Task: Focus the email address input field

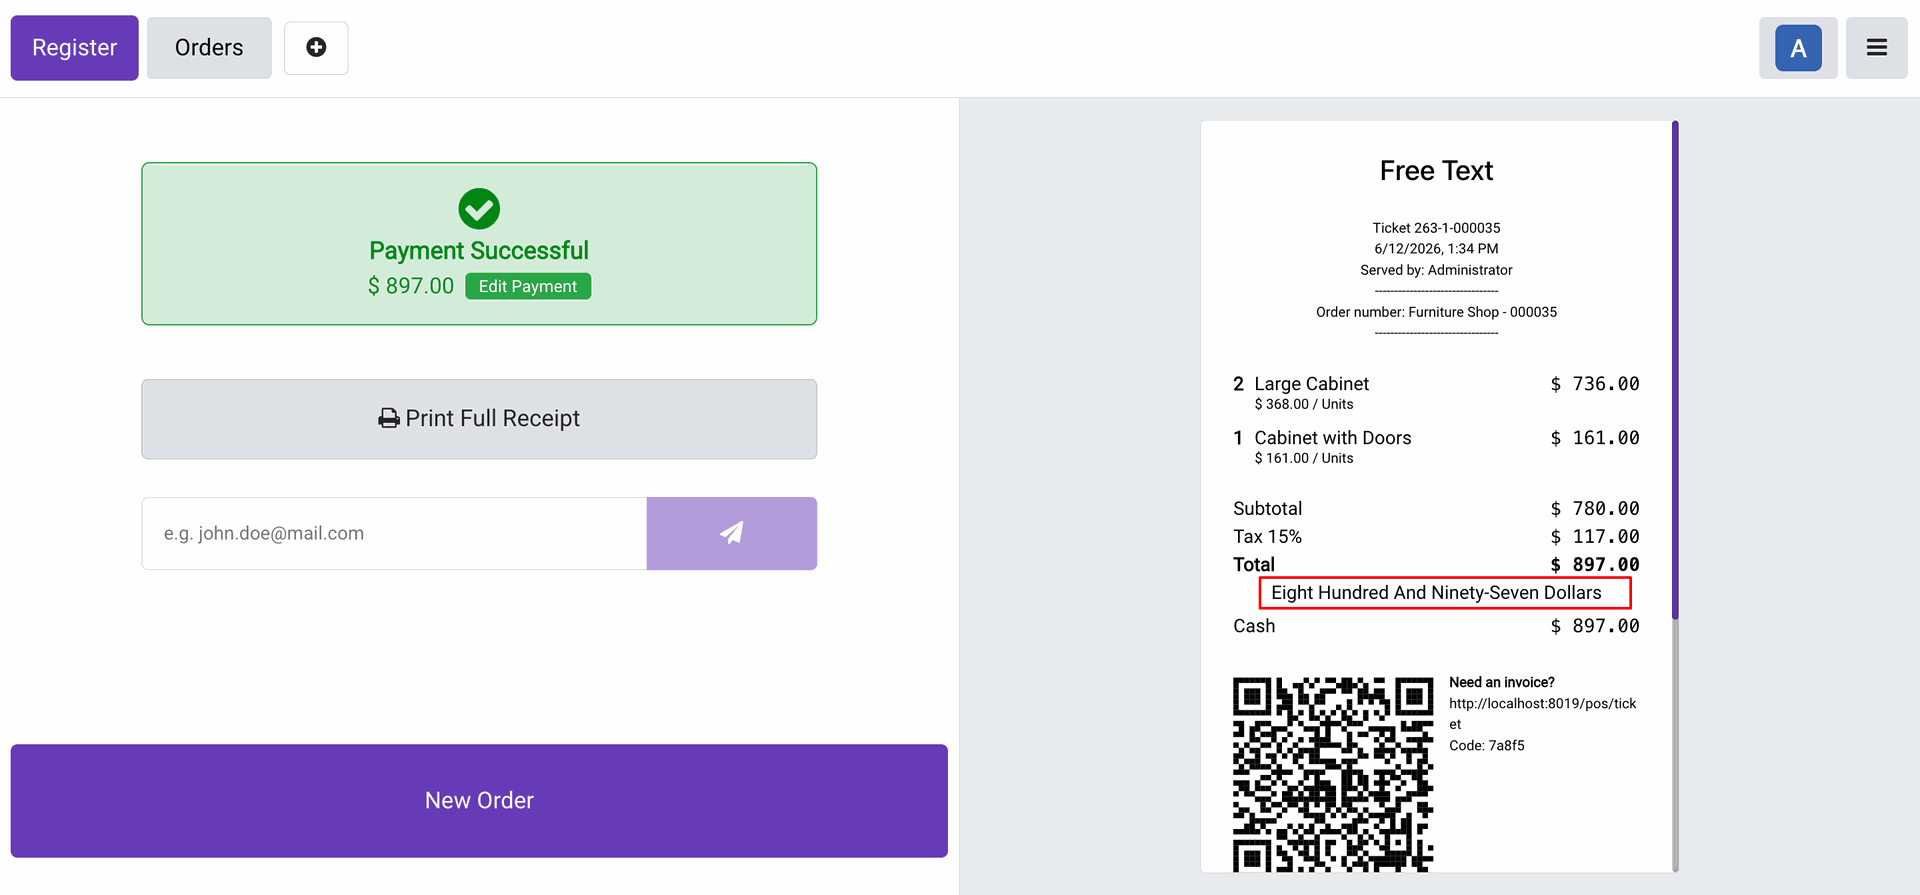Action: pos(394,533)
